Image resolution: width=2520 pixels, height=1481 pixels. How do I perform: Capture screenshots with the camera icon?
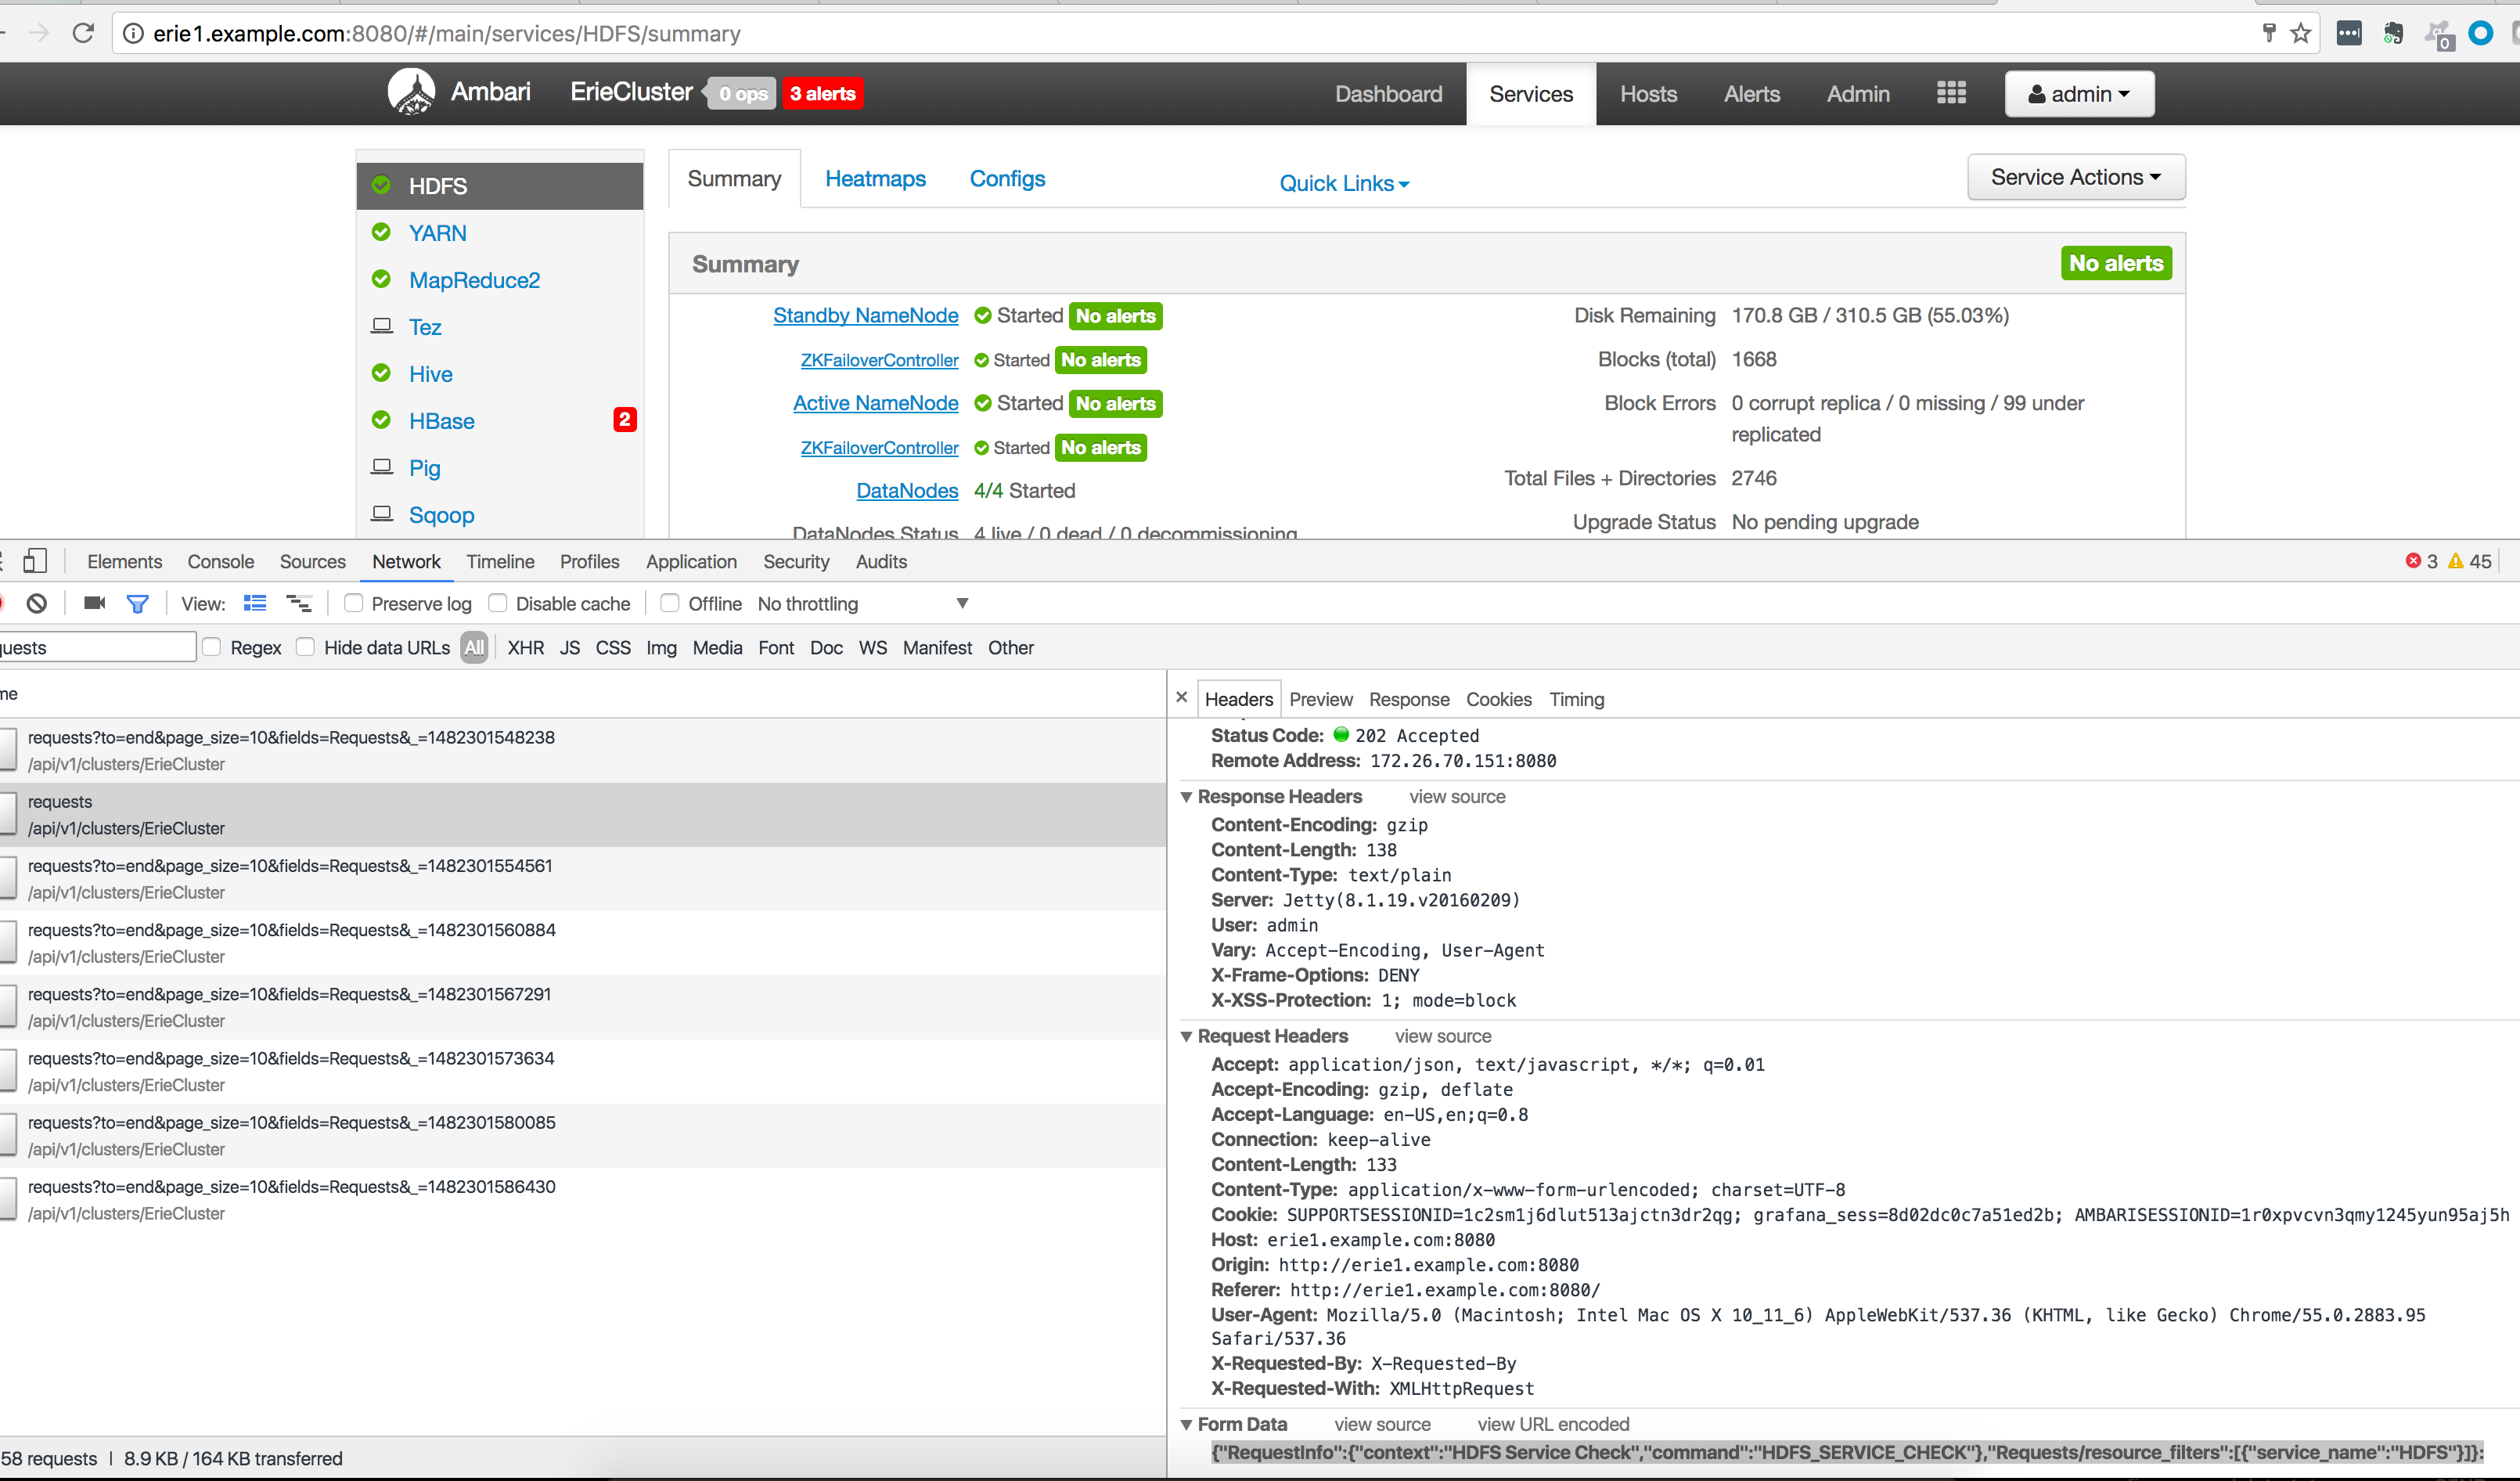click(x=93, y=603)
